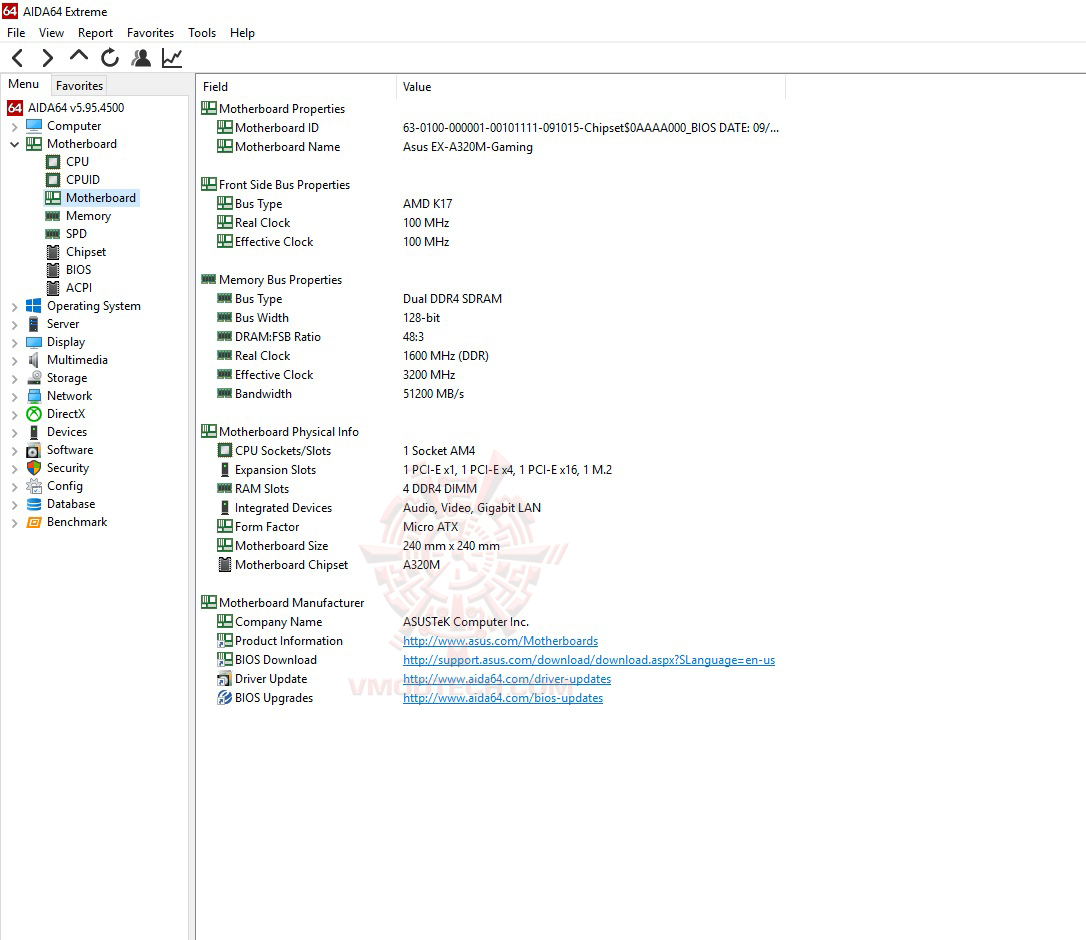Screen dimensions: 1086x940
Task: Select the Motherboard Name row
Action: tap(492, 147)
